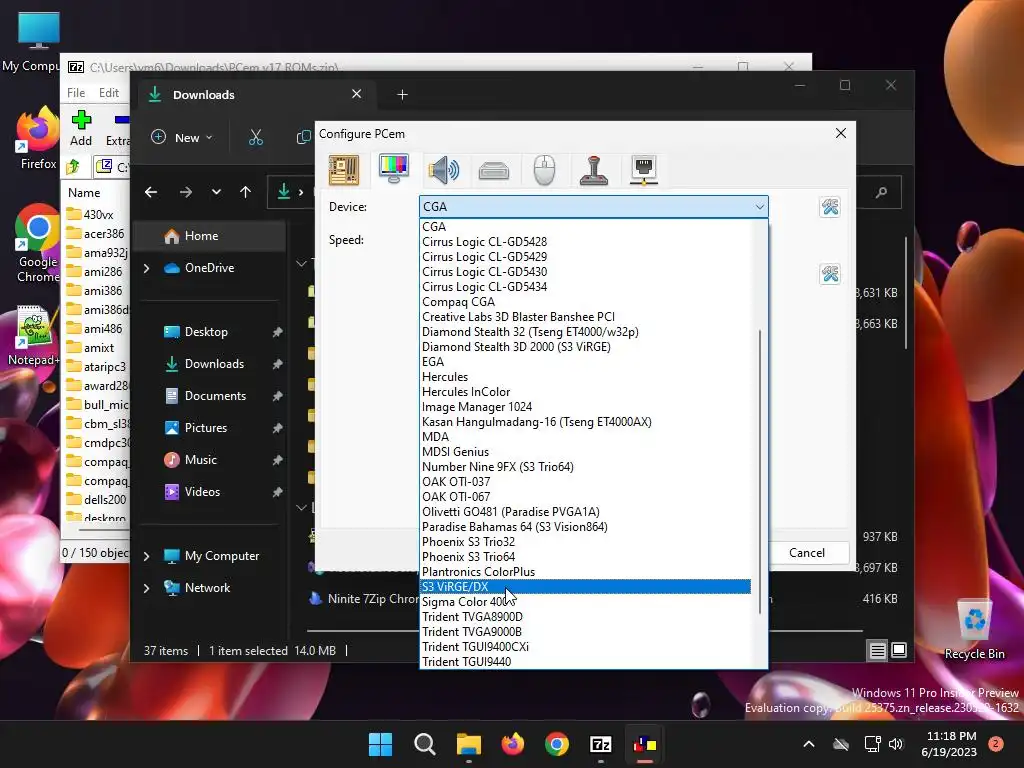Open the Joystick tab icon
This screenshot has width=1024, height=768.
click(x=594, y=170)
